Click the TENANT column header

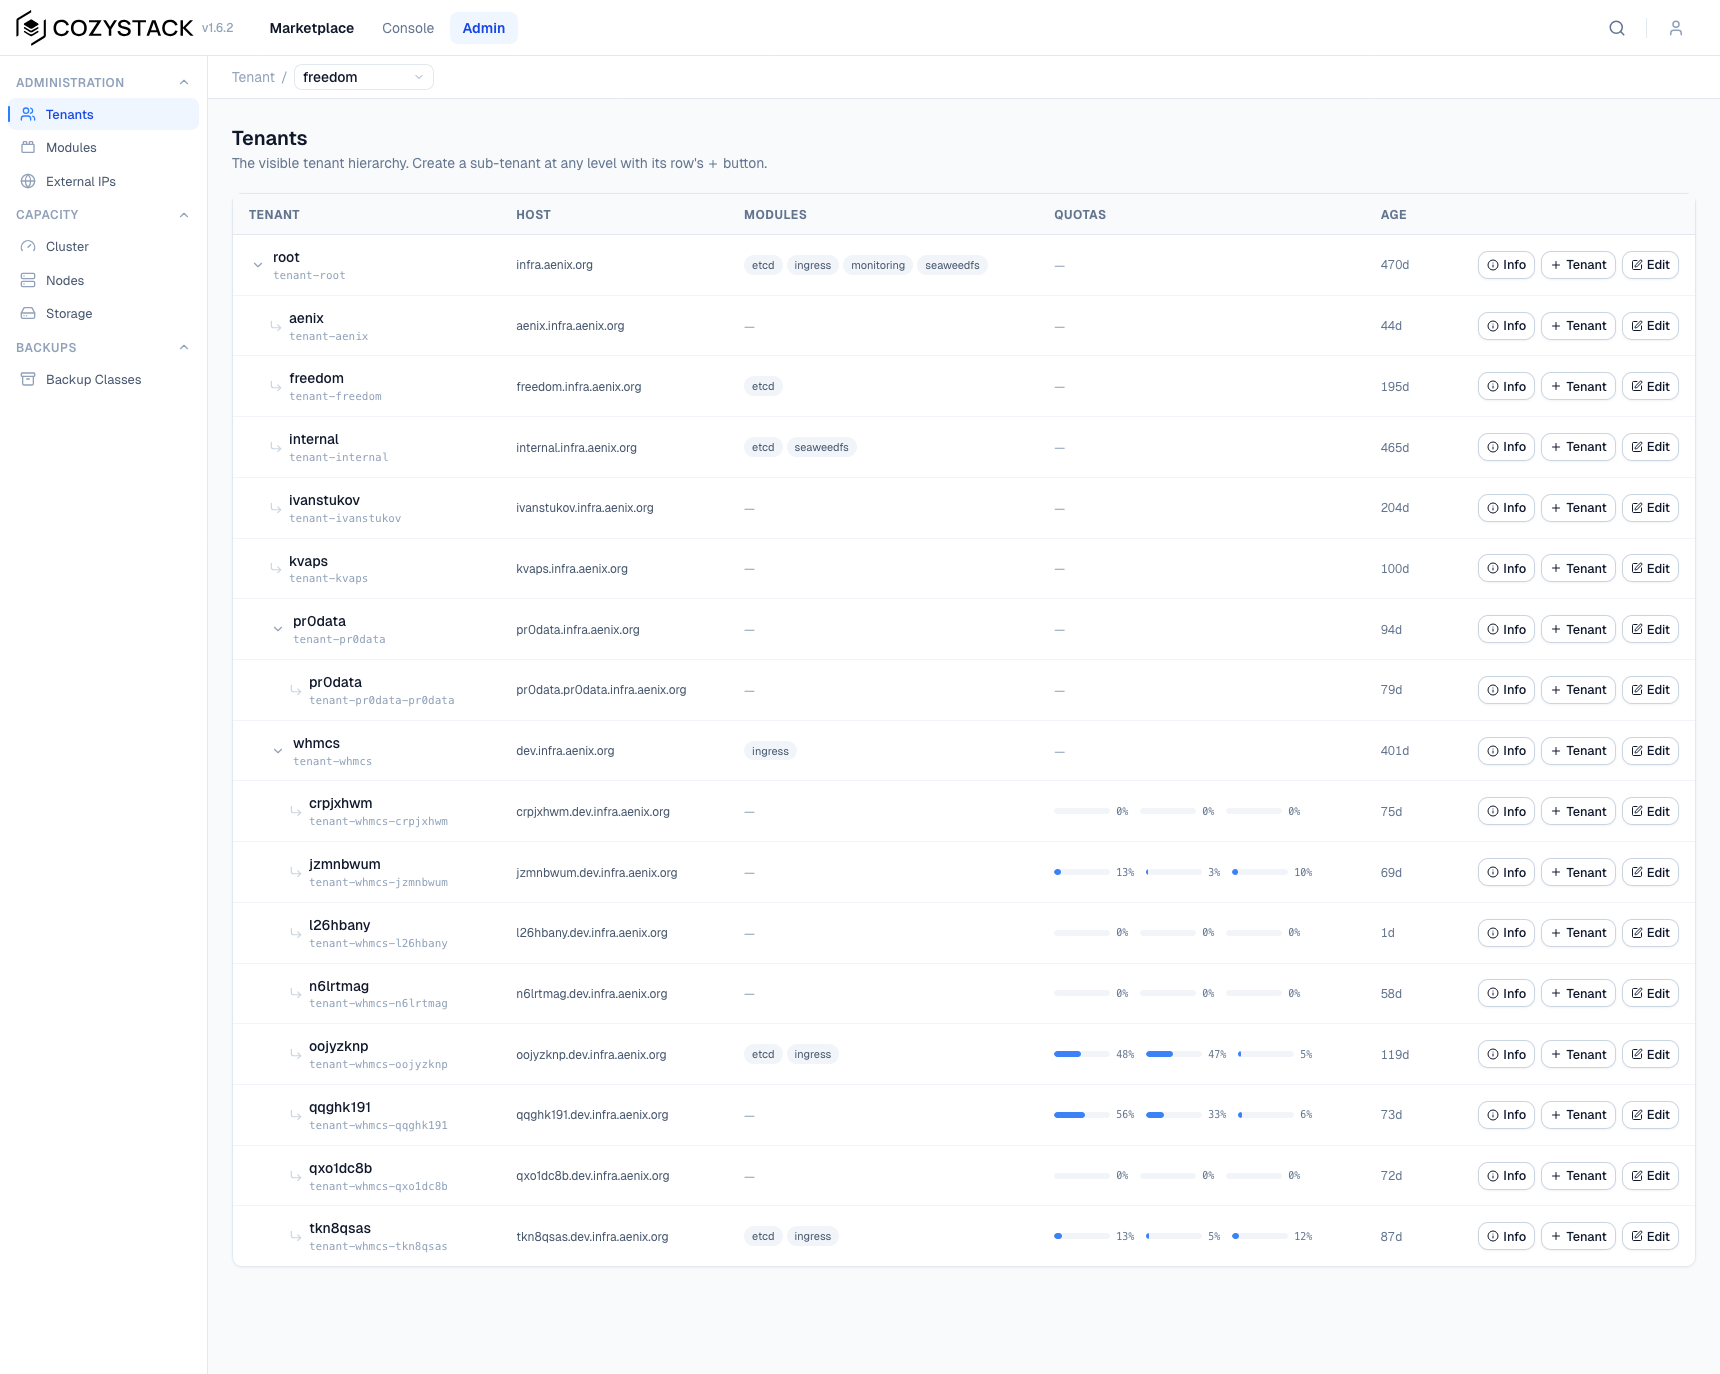[x=274, y=215]
